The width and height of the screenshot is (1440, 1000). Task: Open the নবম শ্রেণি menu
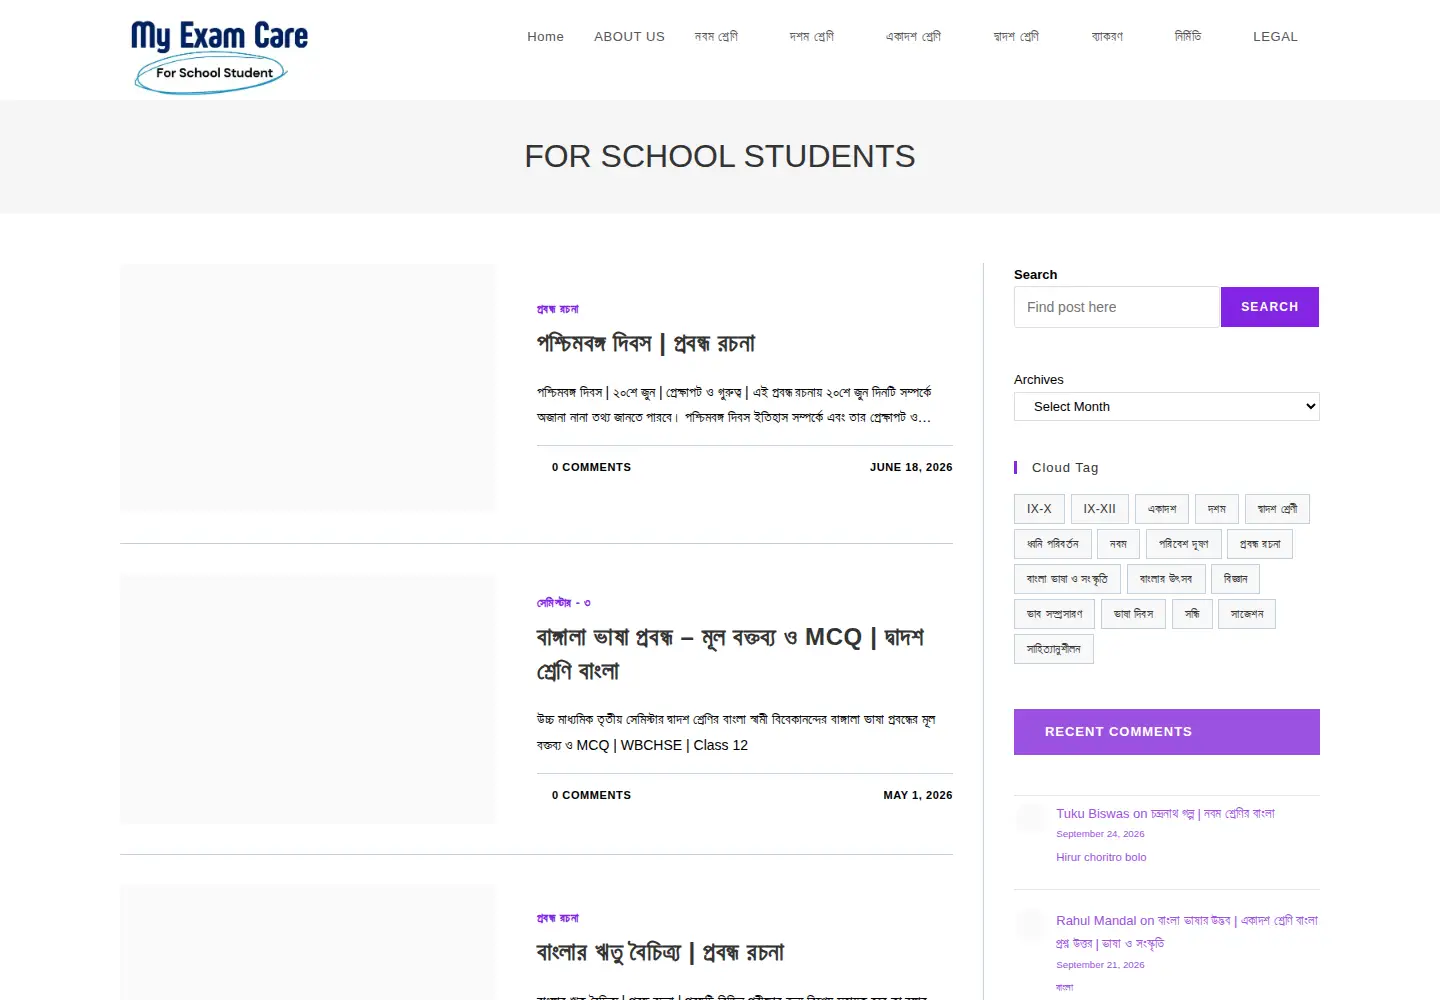coord(717,37)
